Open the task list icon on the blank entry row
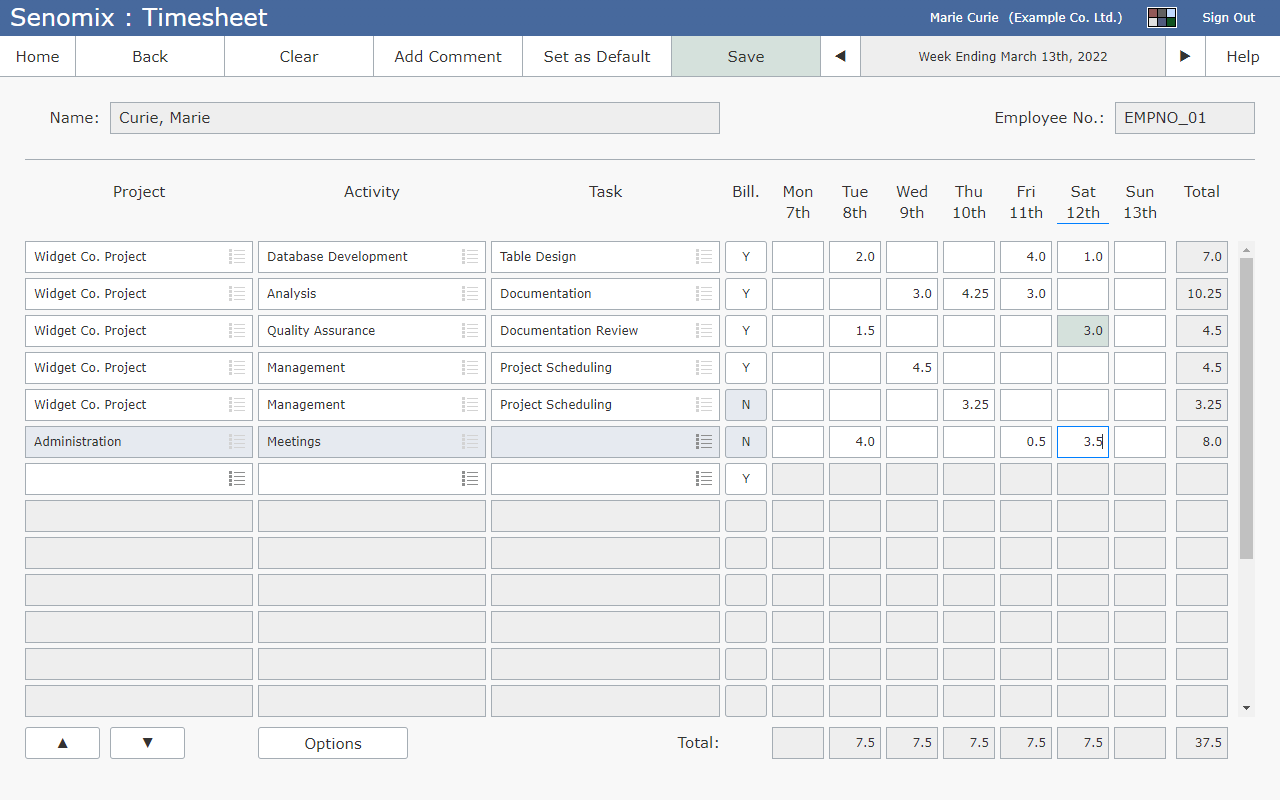1280x800 pixels. tap(703, 478)
